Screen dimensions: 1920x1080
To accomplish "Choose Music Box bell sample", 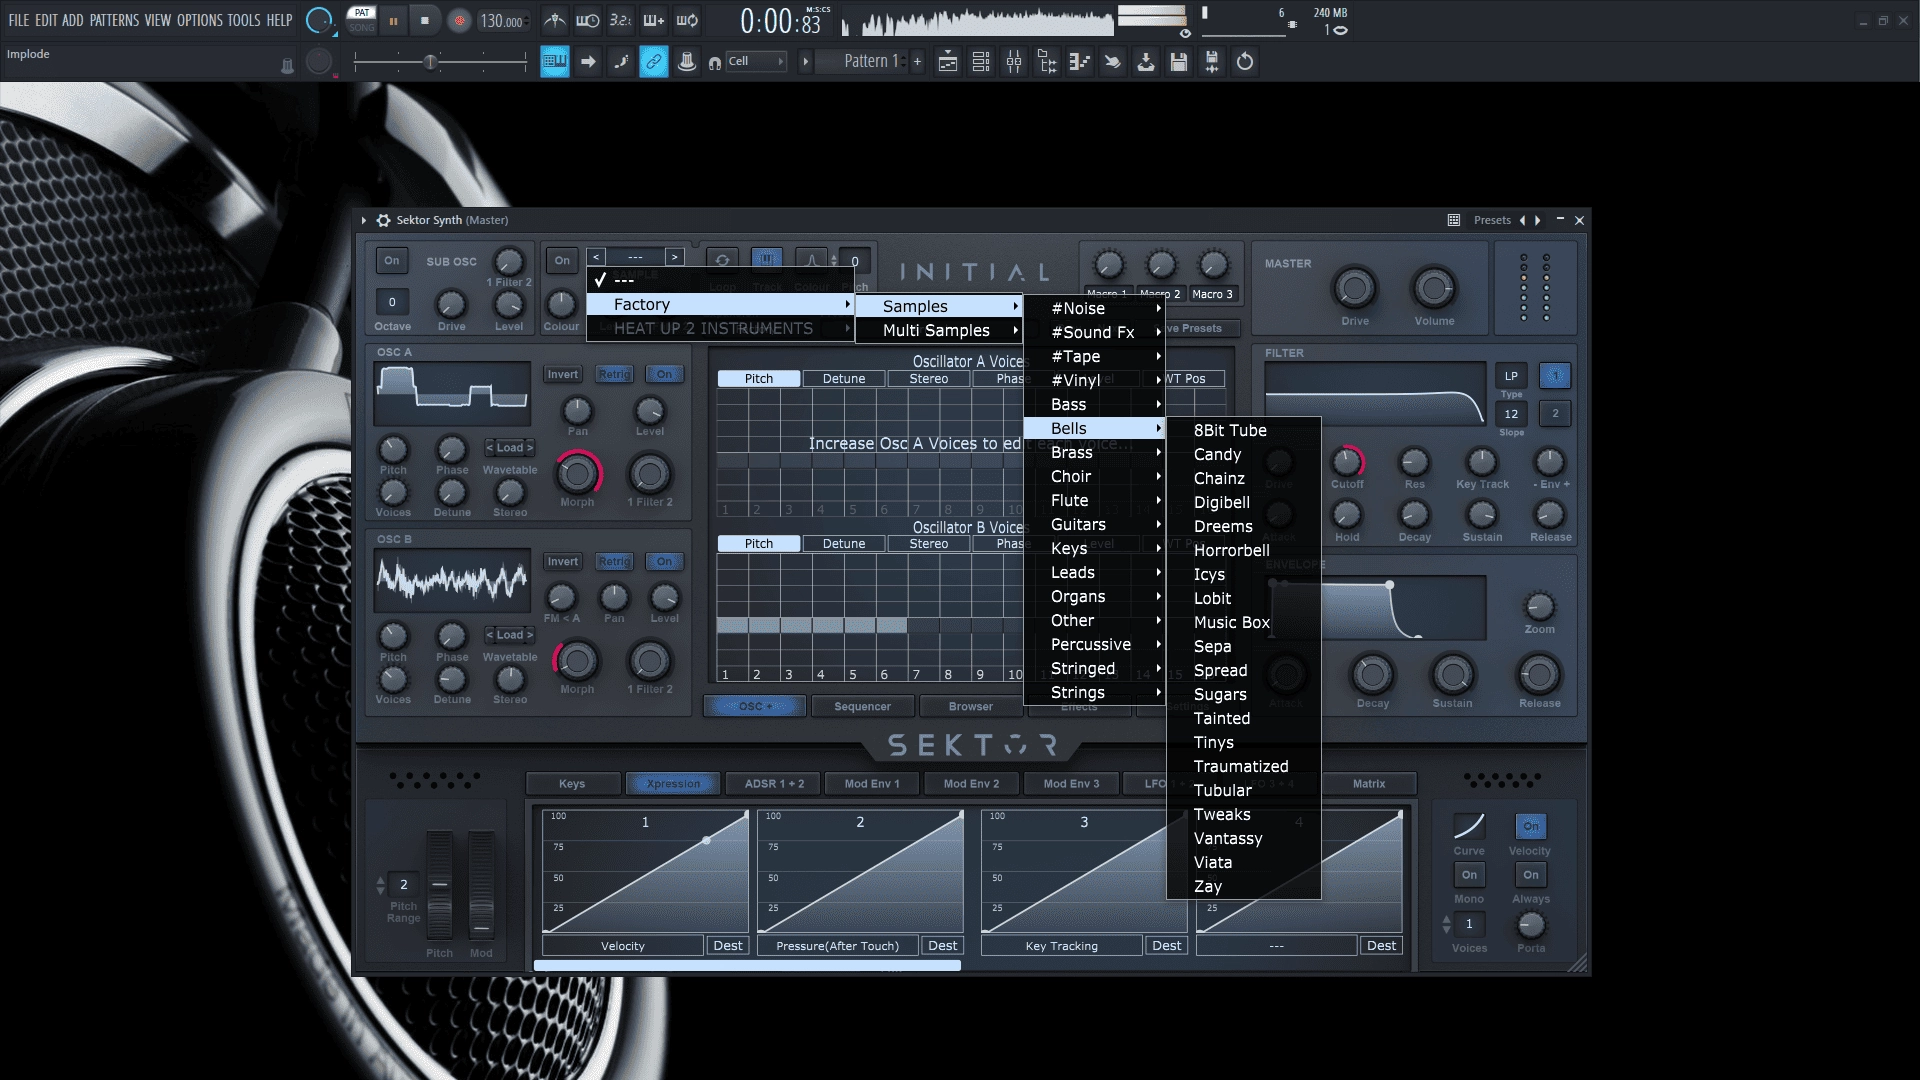I will (x=1244, y=622).
